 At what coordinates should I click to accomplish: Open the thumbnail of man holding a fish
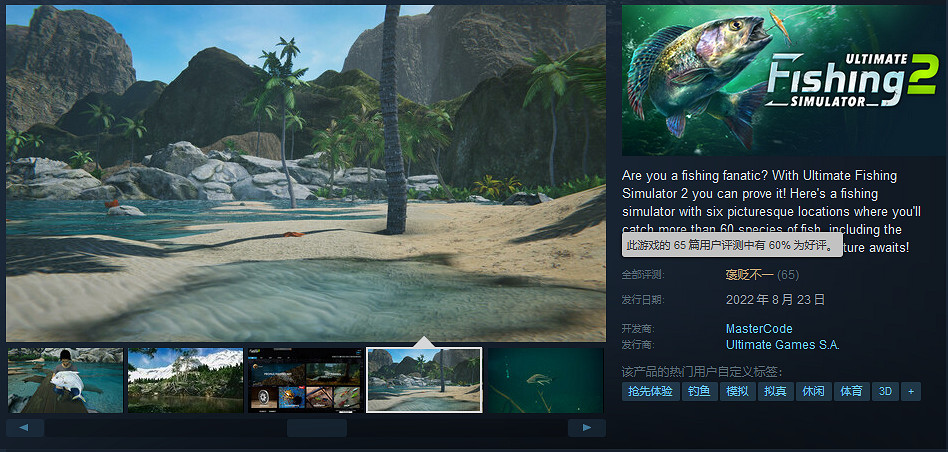click(x=65, y=380)
